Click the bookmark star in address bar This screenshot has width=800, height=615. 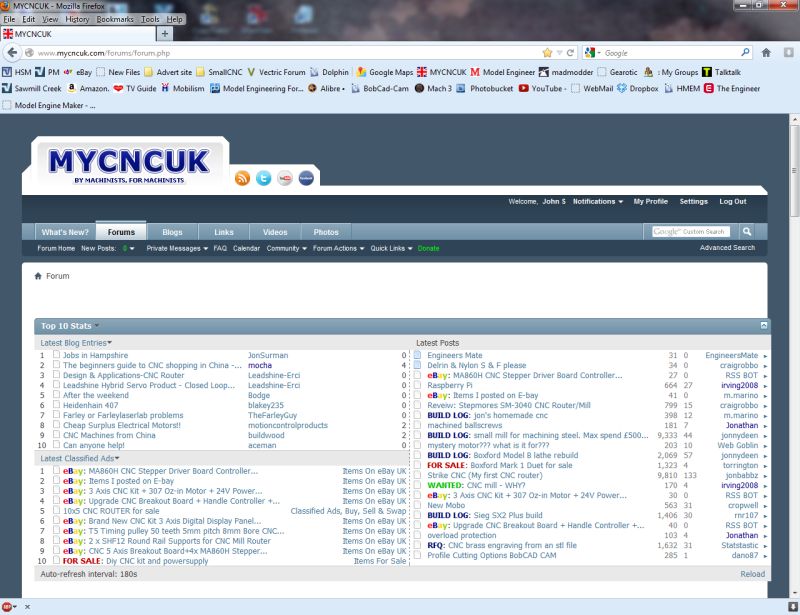pyautogui.click(x=547, y=52)
